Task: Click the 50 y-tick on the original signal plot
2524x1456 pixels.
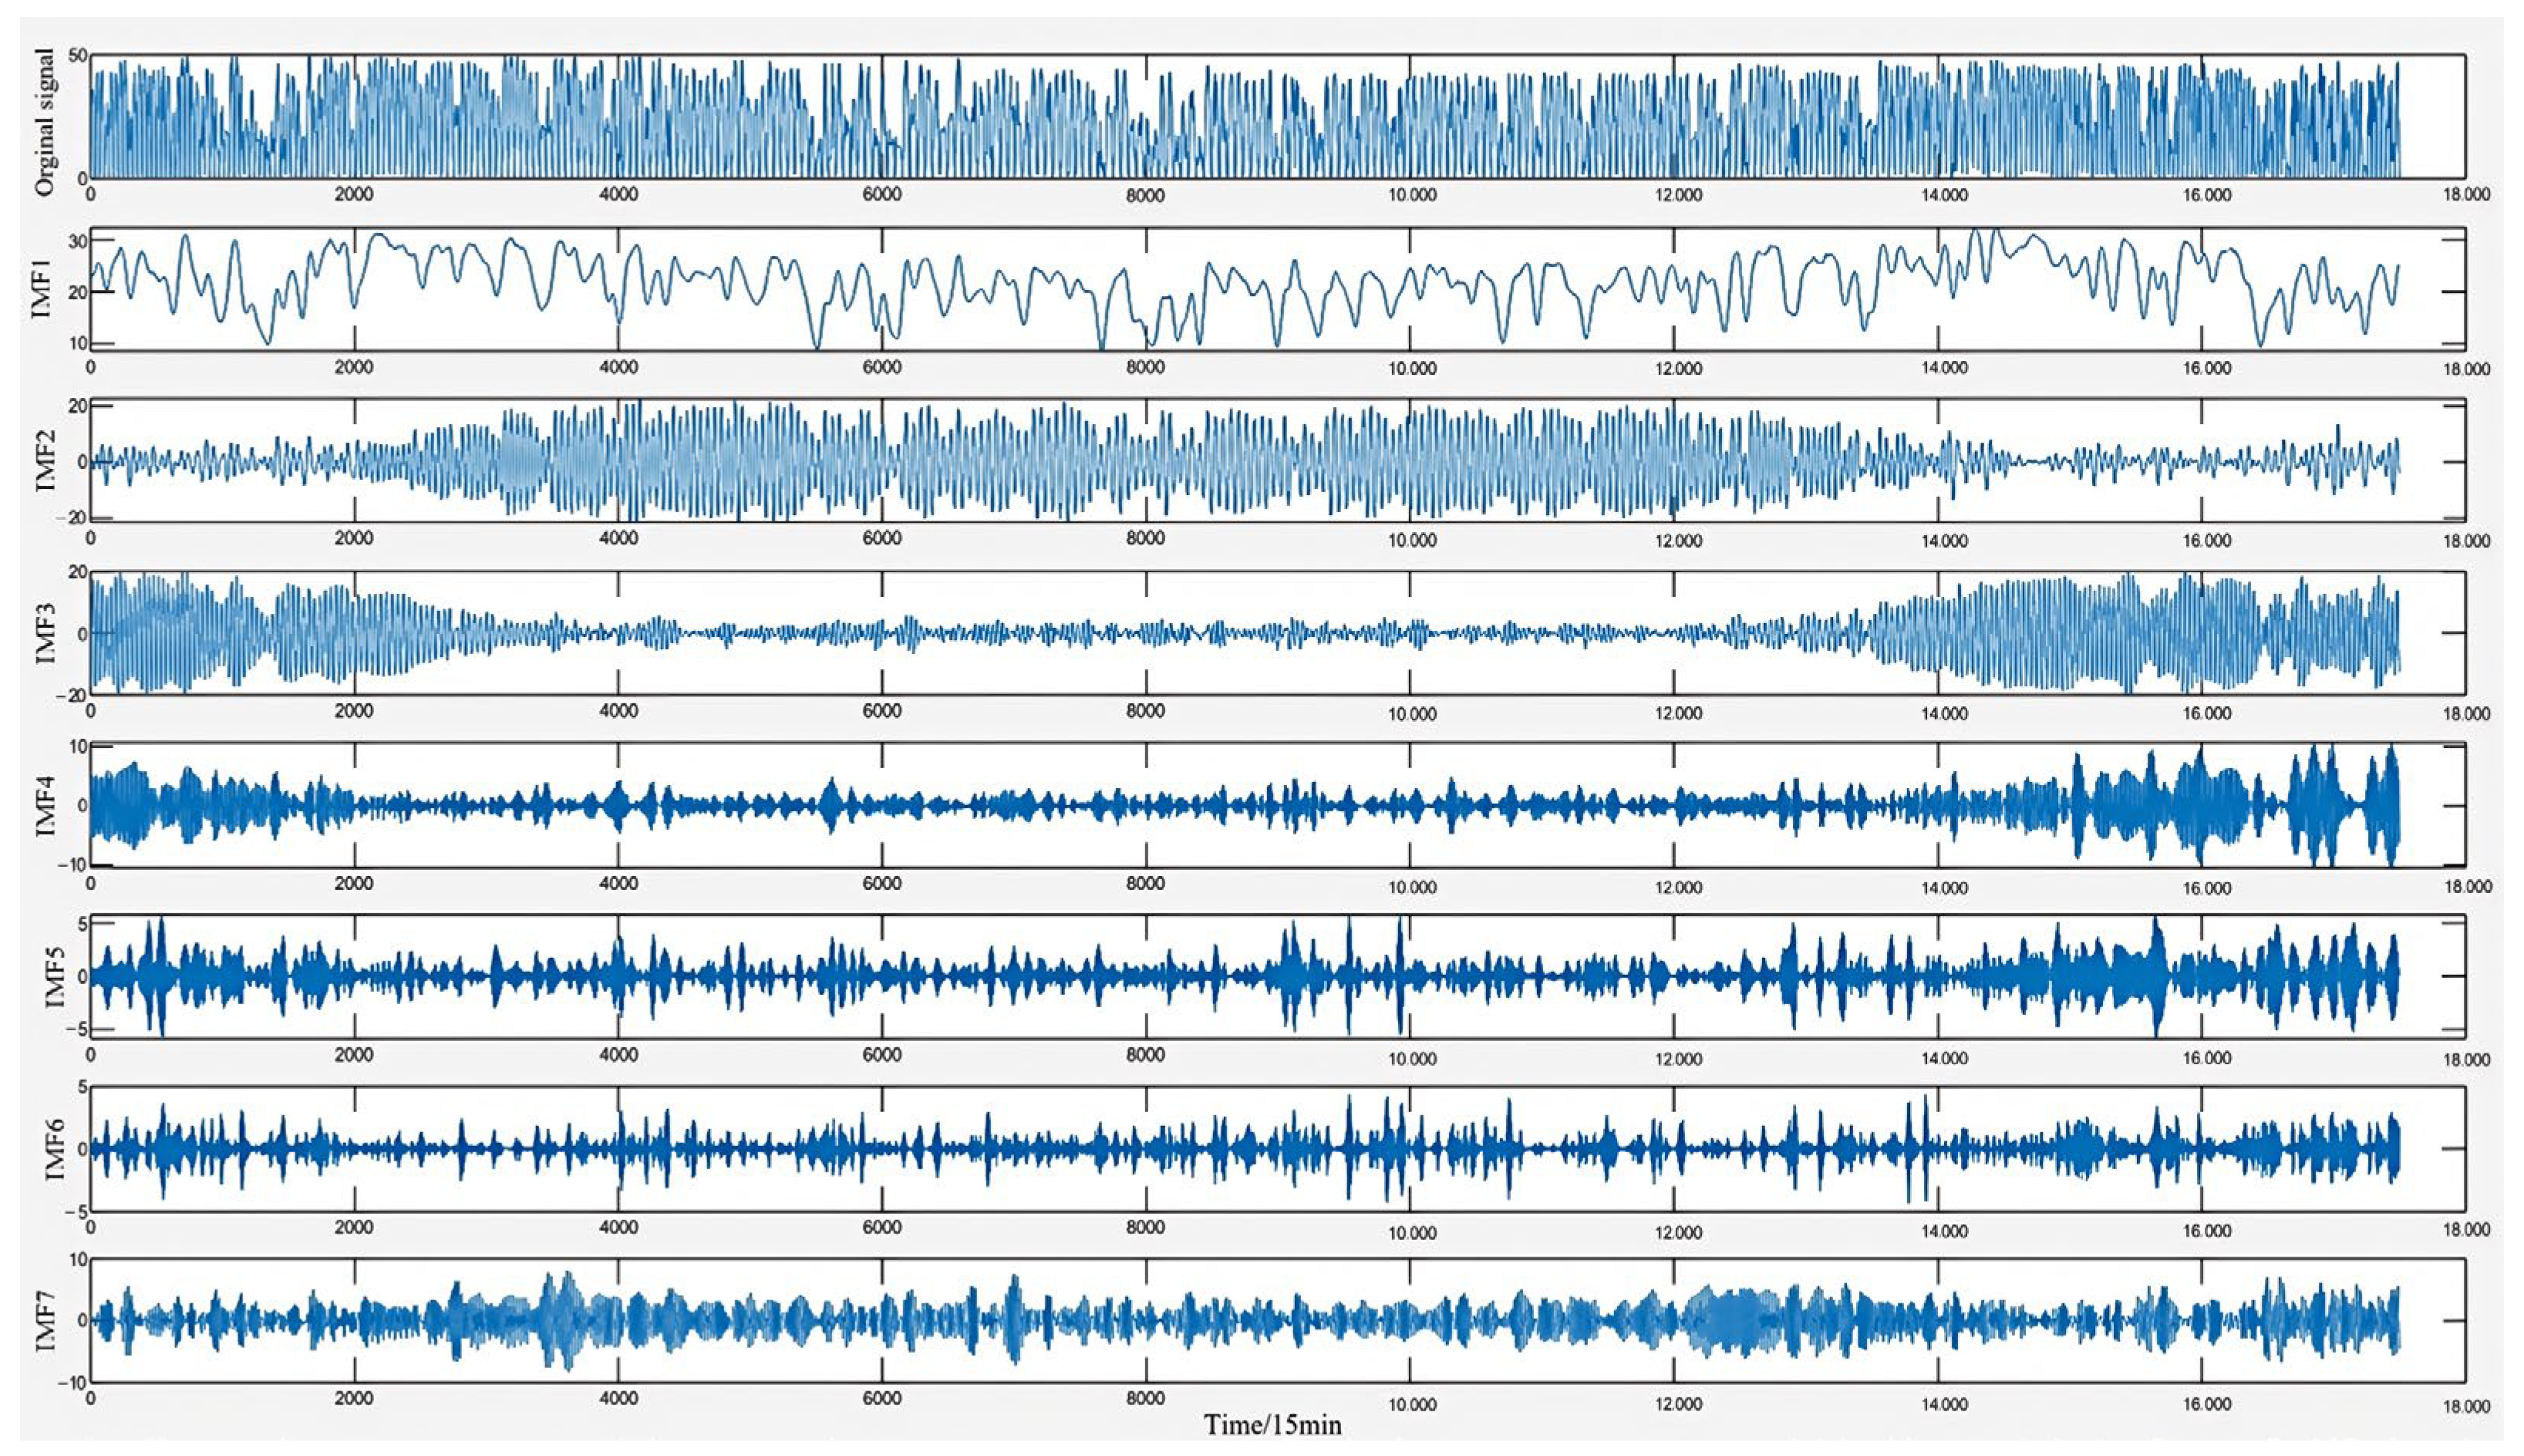Action: (x=77, y=56)
